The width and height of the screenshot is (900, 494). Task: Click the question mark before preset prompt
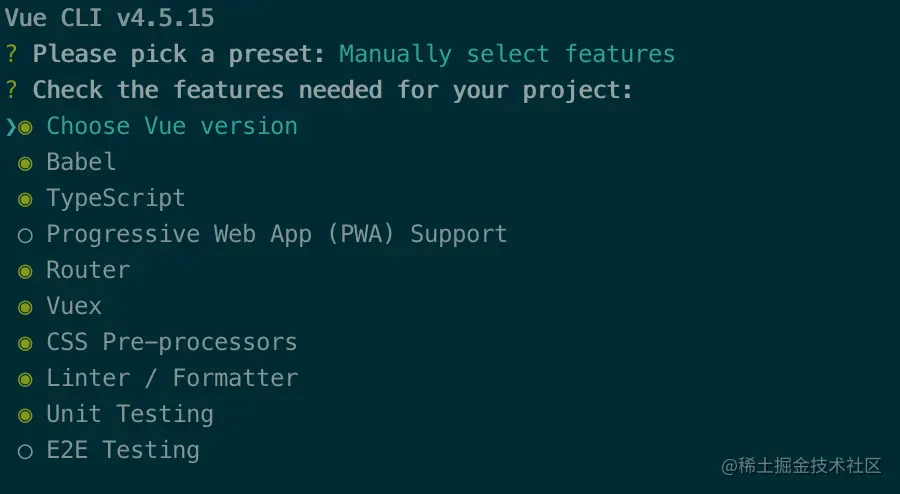click(11, 54)
